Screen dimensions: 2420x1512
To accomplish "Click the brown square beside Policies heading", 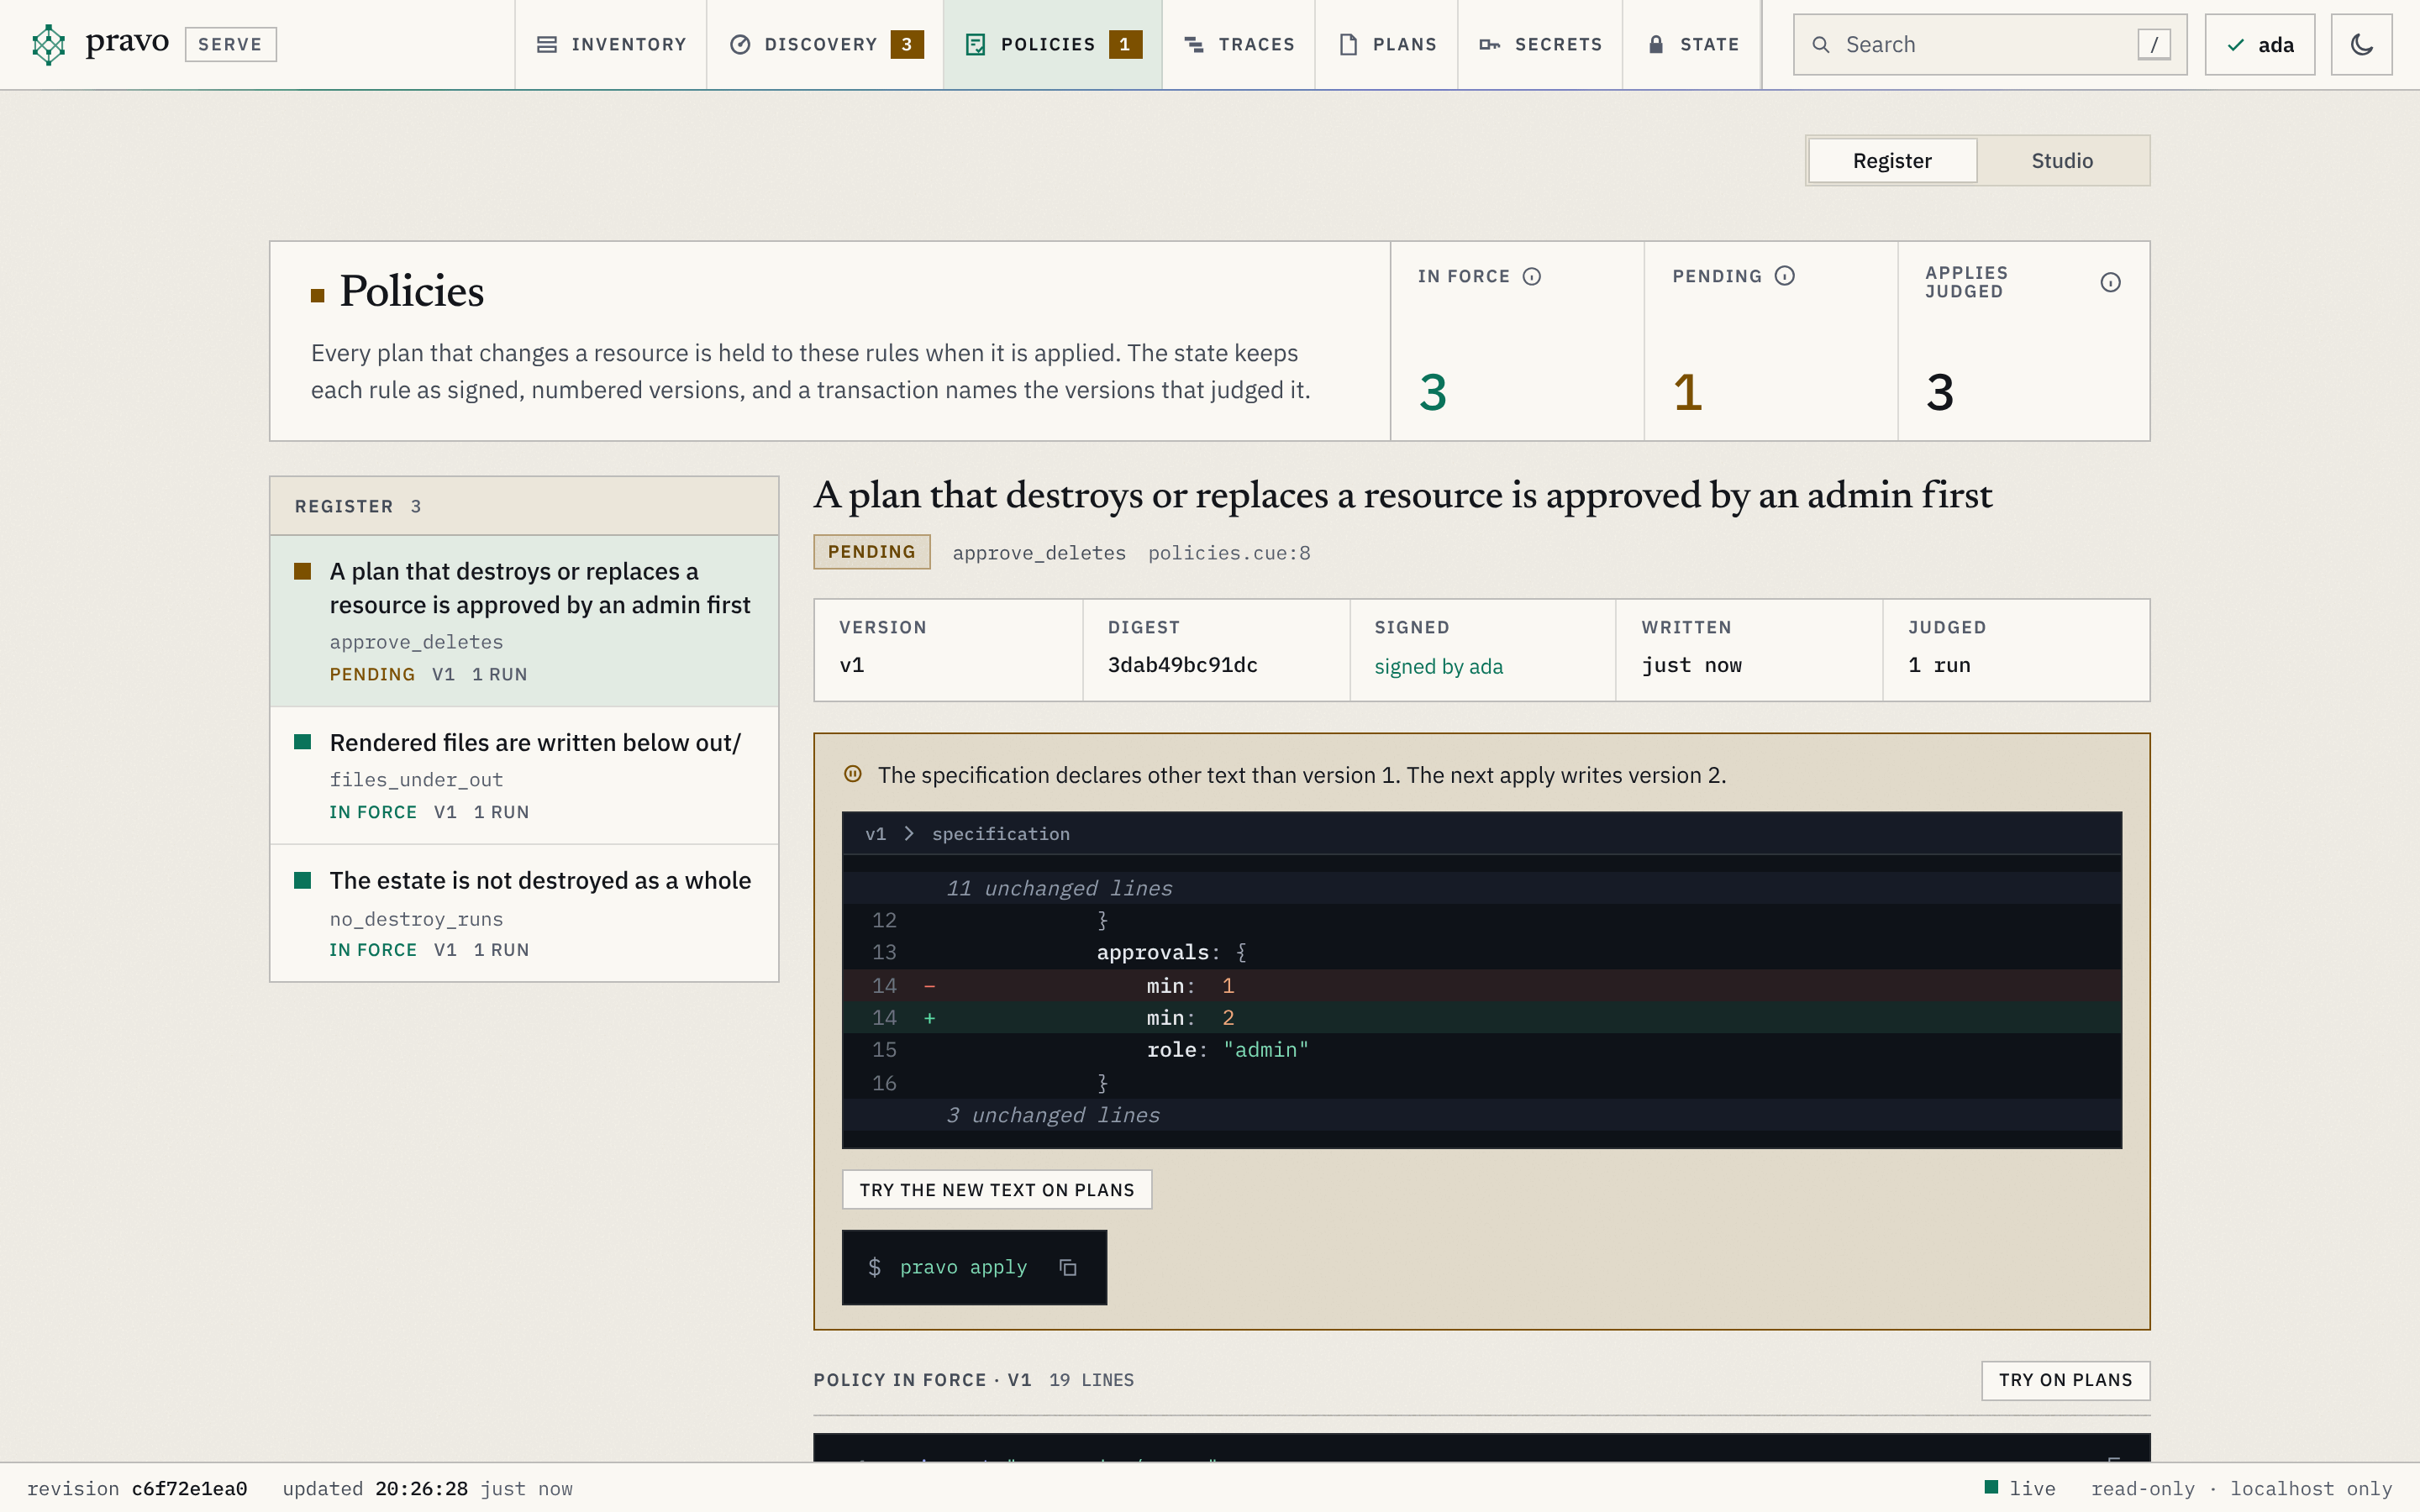I will pos(317,295).
